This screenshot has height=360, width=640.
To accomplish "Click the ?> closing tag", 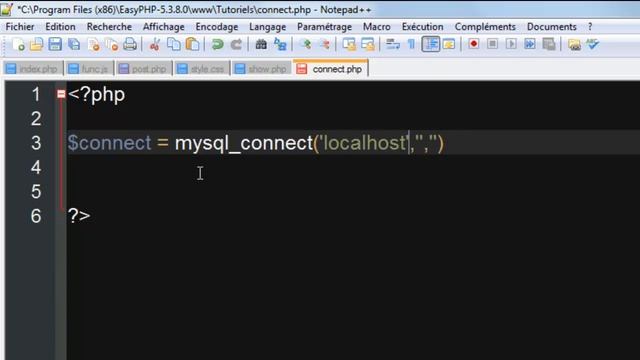I will tap(79, 216).
